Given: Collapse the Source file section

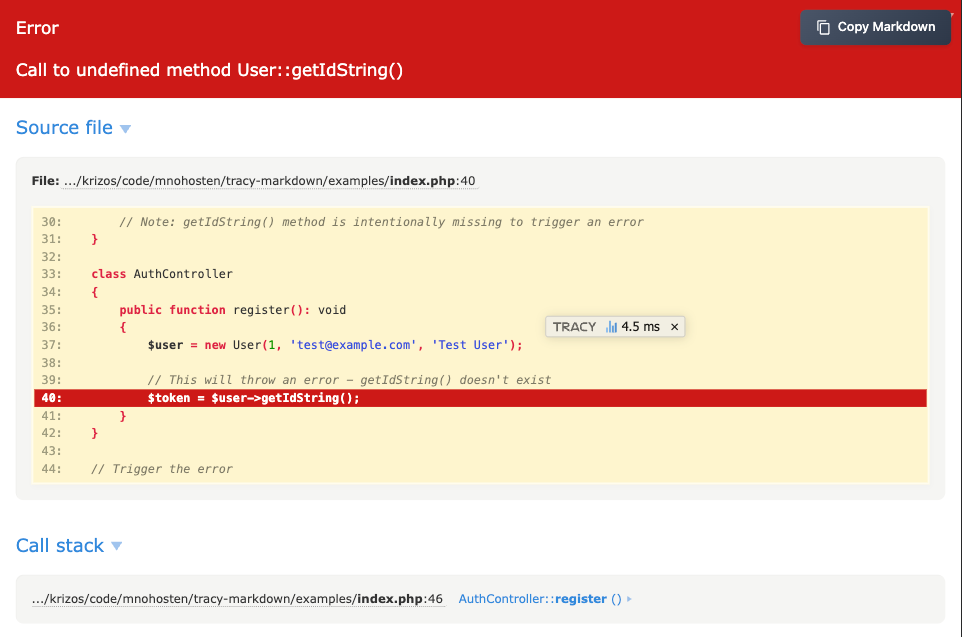Looking at the screenshot, I should [x=126, y=127].
